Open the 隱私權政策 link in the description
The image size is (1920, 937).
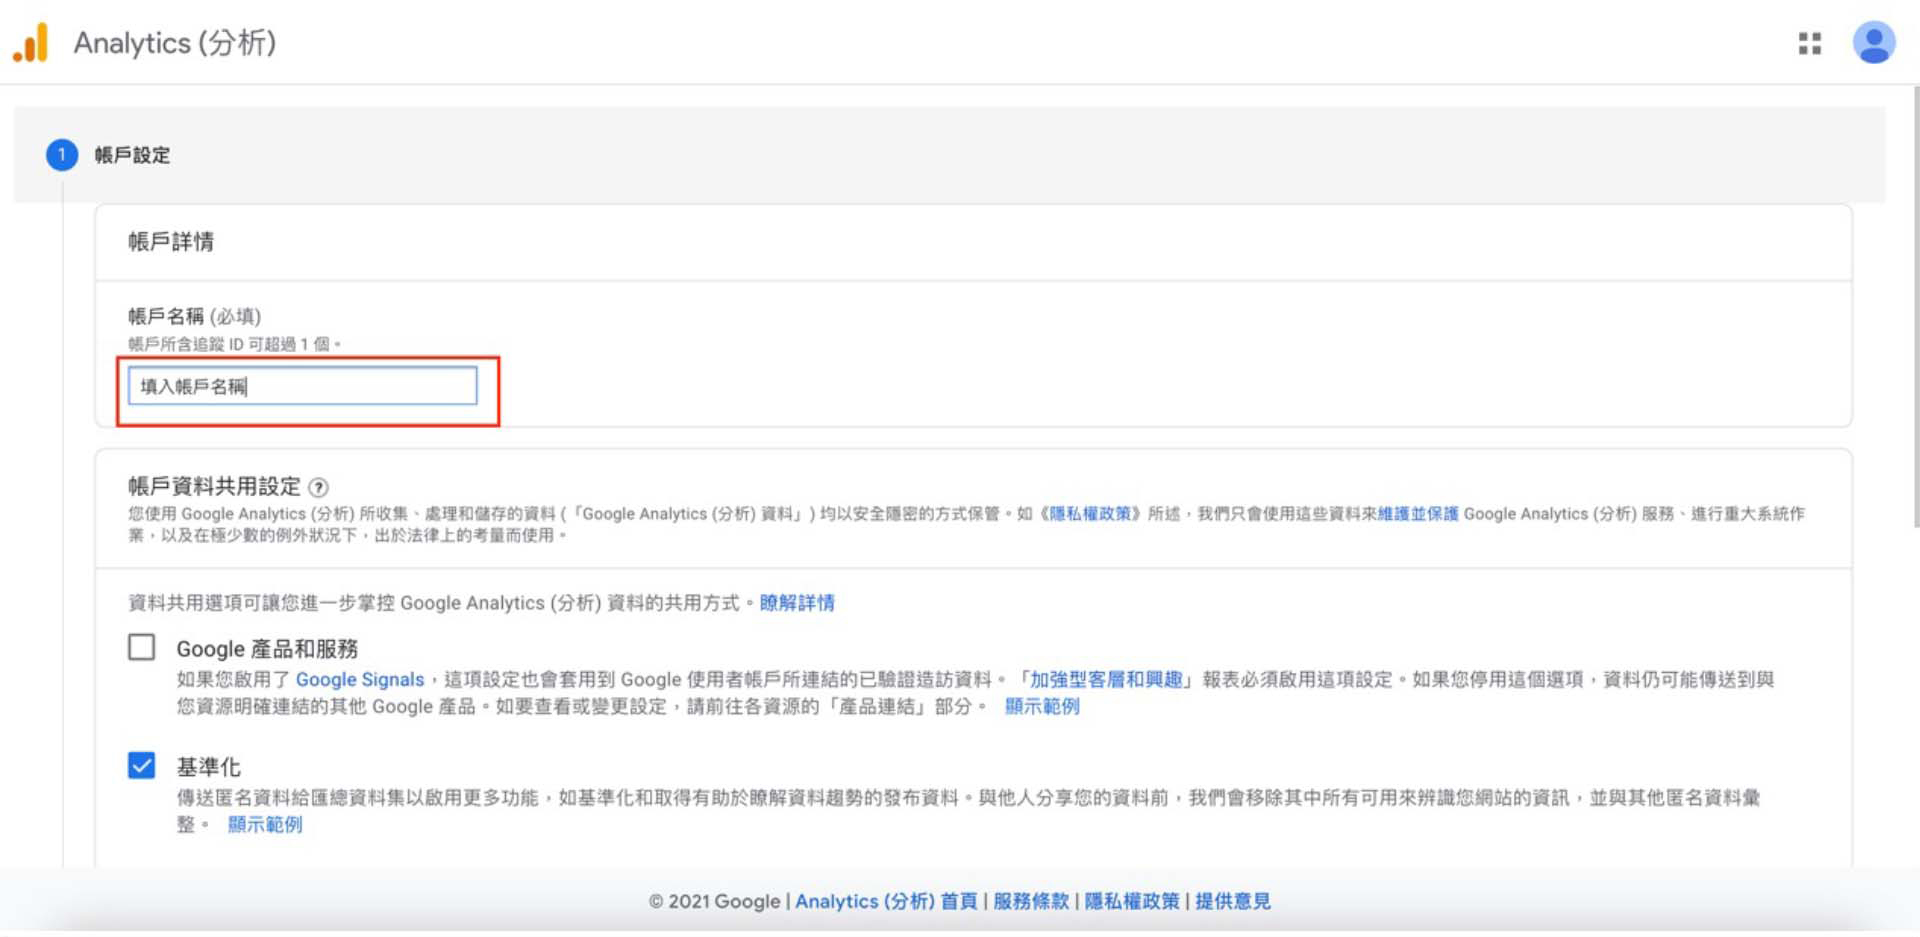[x=1090, y=514]
